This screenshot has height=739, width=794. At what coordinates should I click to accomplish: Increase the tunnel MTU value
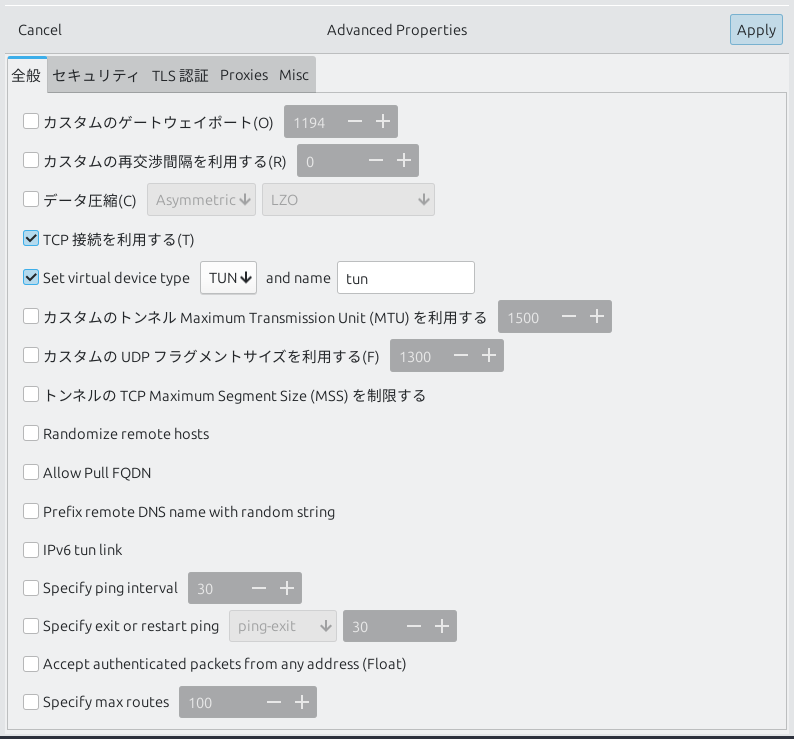(597, 317)
